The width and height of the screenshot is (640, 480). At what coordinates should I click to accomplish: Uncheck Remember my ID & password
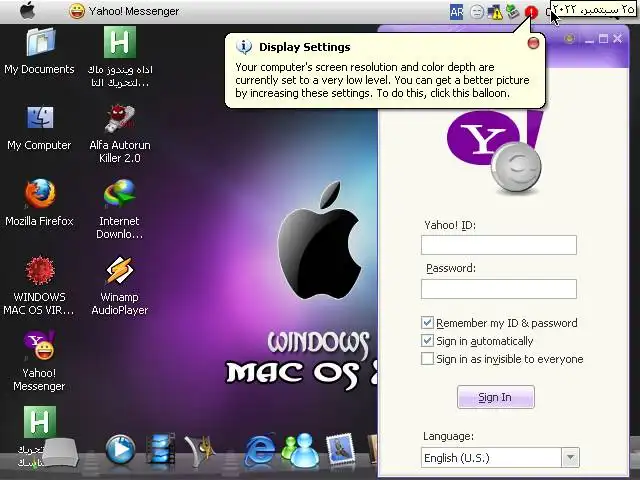coord(427,323)
